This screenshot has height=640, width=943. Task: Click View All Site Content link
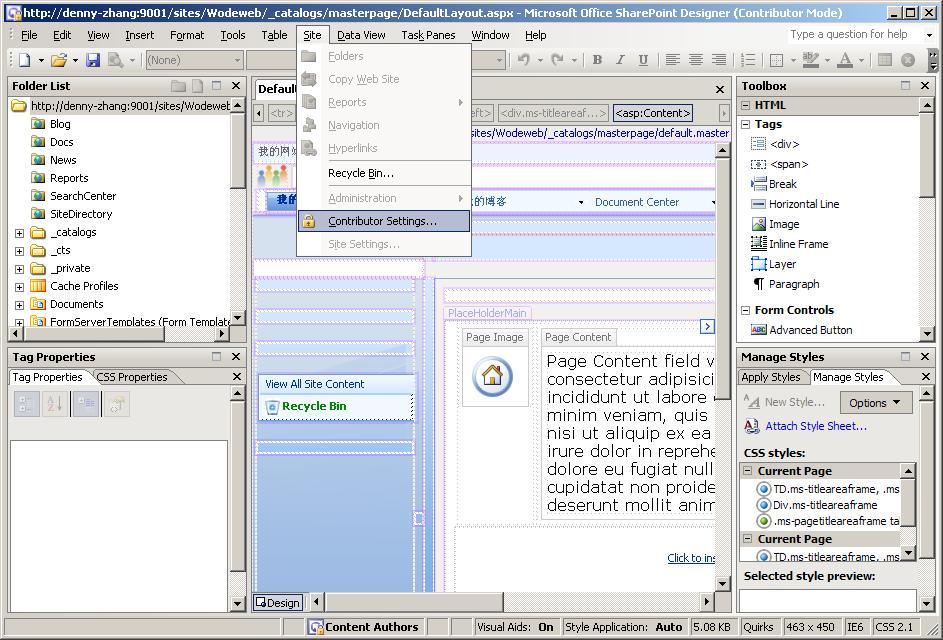pos(315,384)
